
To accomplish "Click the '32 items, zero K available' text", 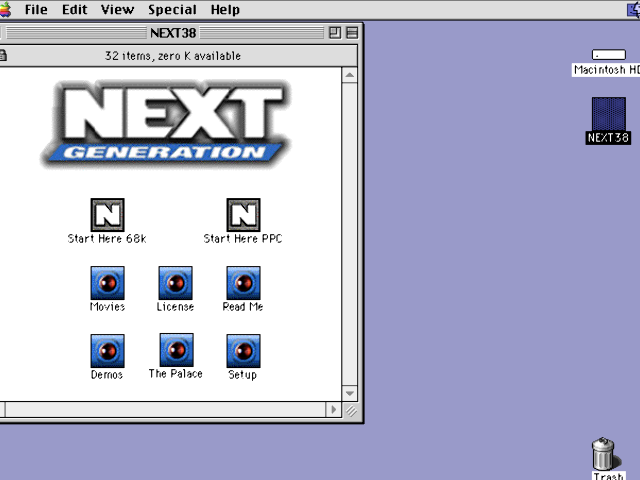I will 173,56.
